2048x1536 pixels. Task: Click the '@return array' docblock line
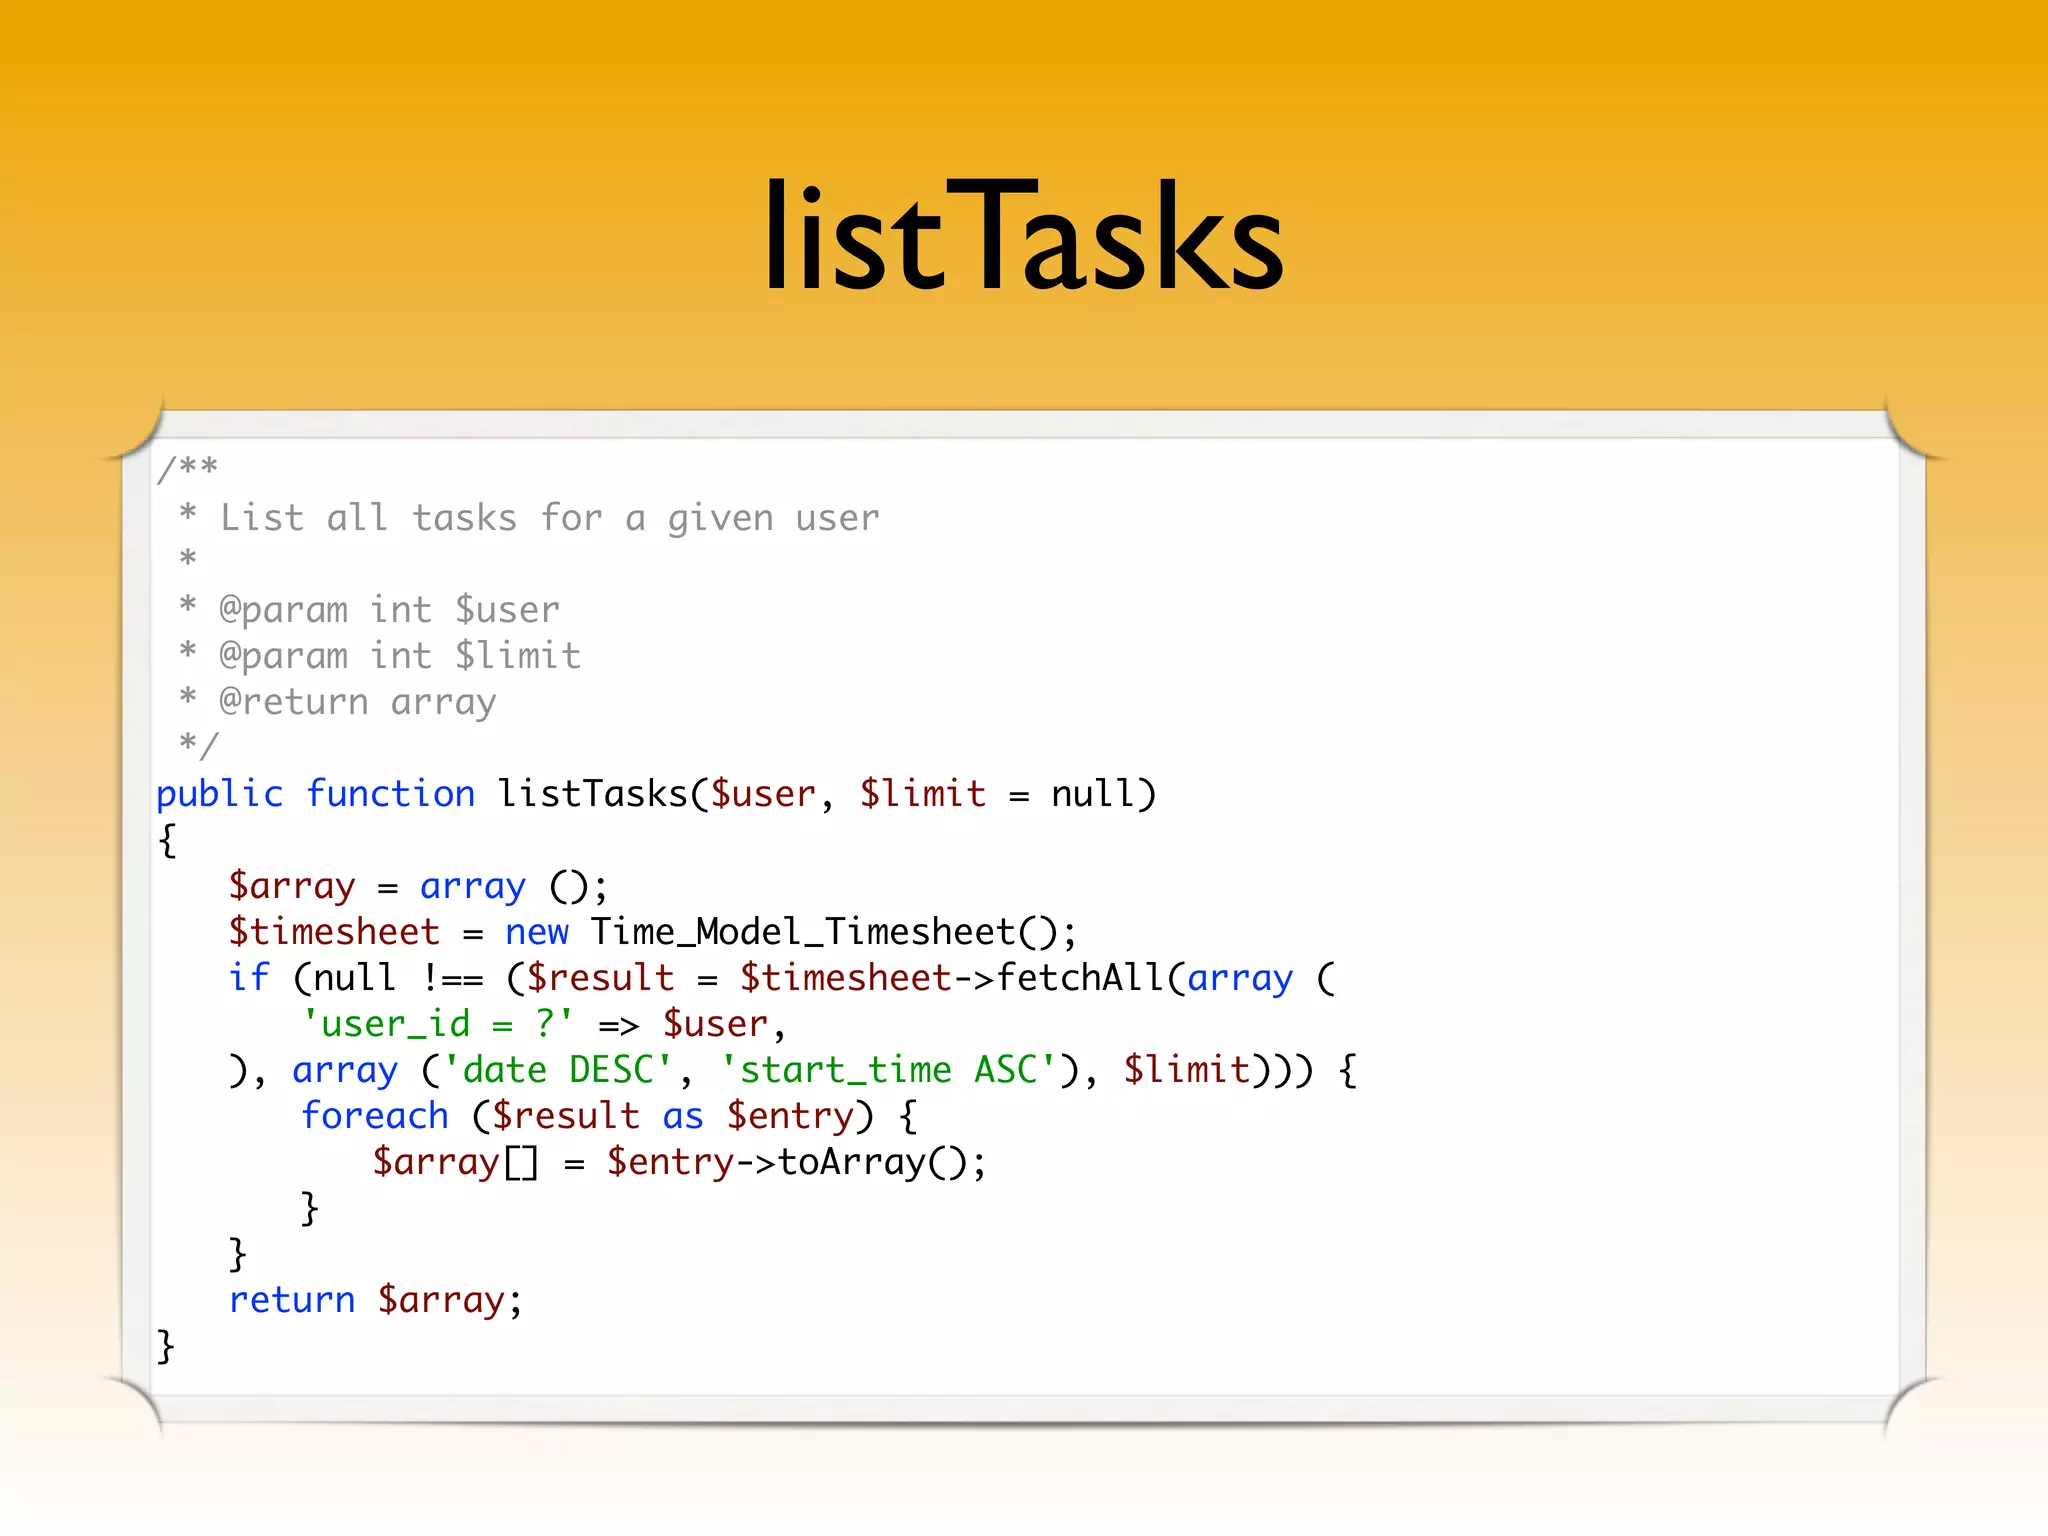point(337,701)
